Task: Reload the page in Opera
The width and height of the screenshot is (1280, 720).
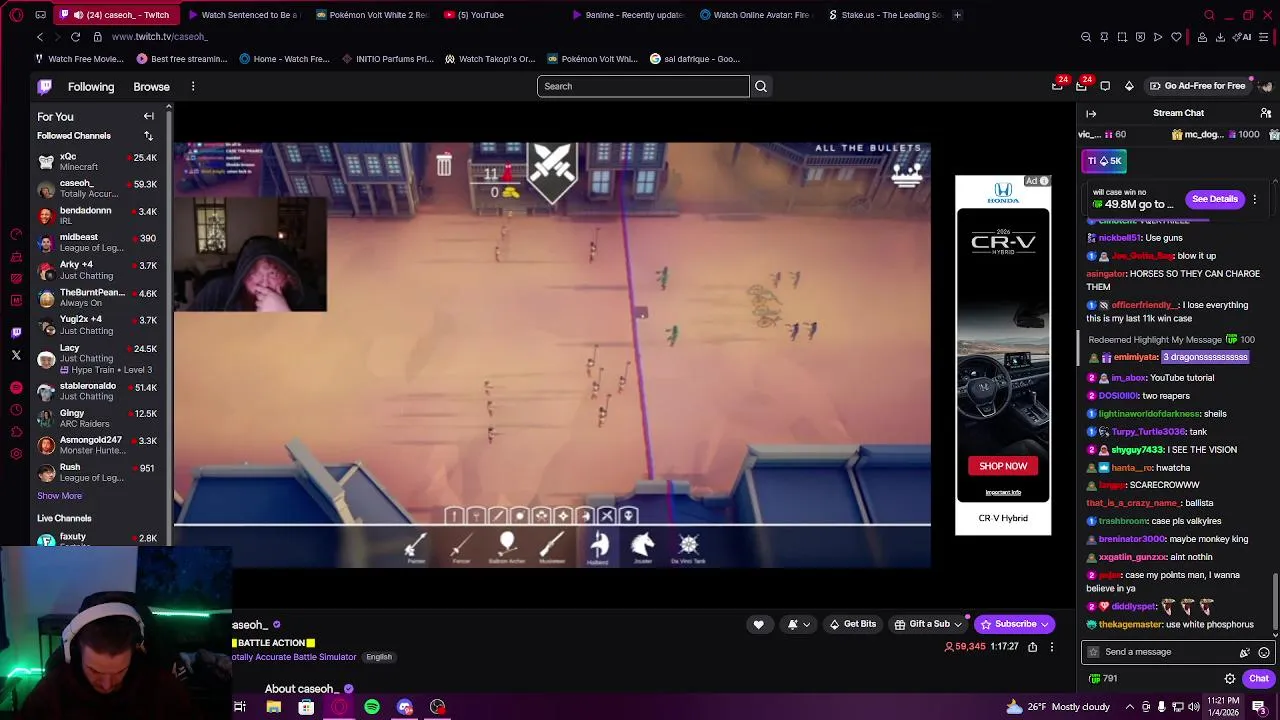Action: click(x=75, y=37)
